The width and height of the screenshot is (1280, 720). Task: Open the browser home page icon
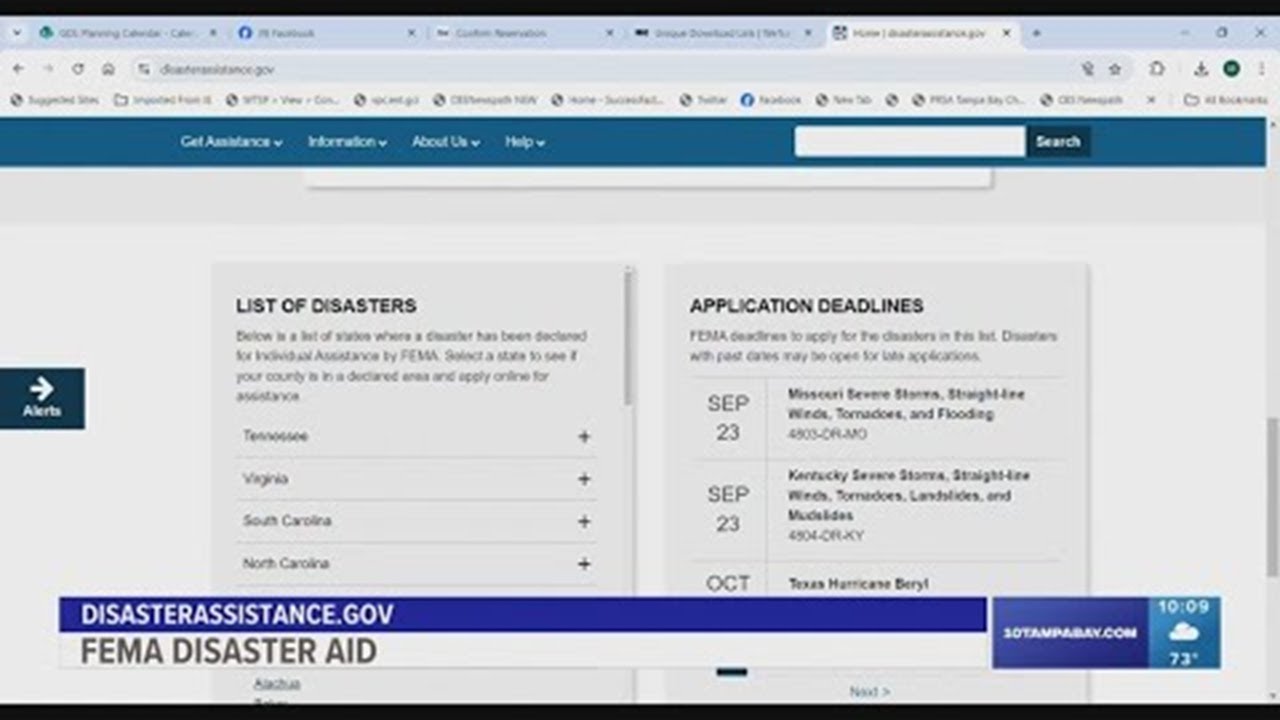tap(108, 69)
